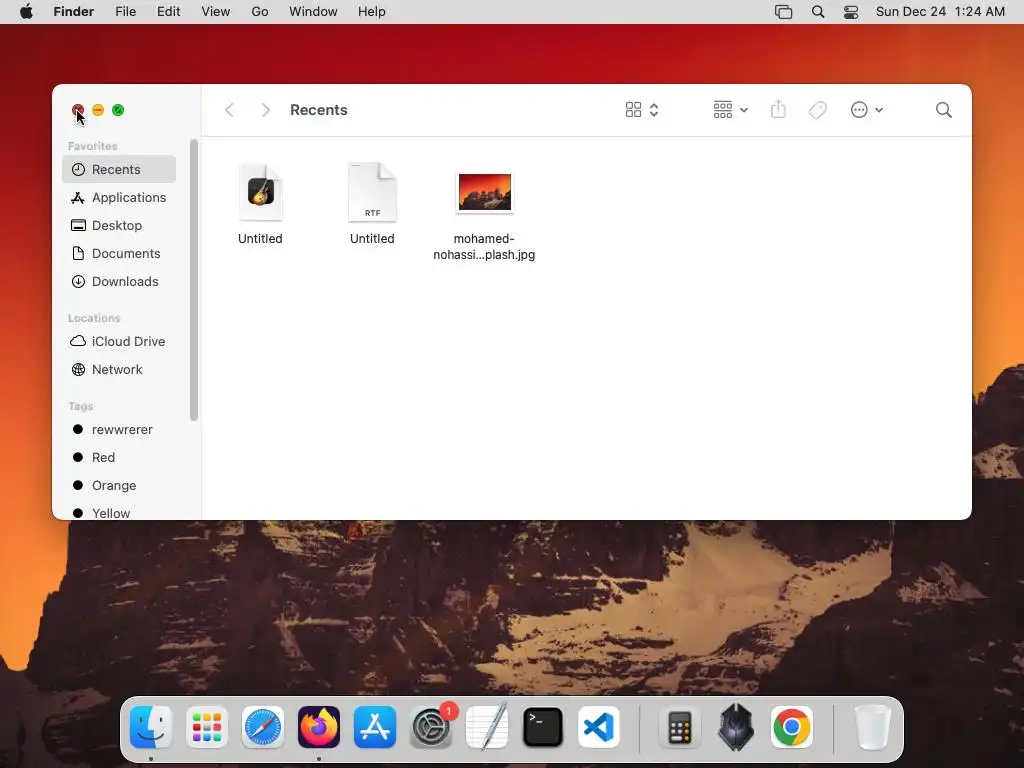The image size is (1024, 768).
Task: Select Recents in the sidebar
Action: pos(119,169)
